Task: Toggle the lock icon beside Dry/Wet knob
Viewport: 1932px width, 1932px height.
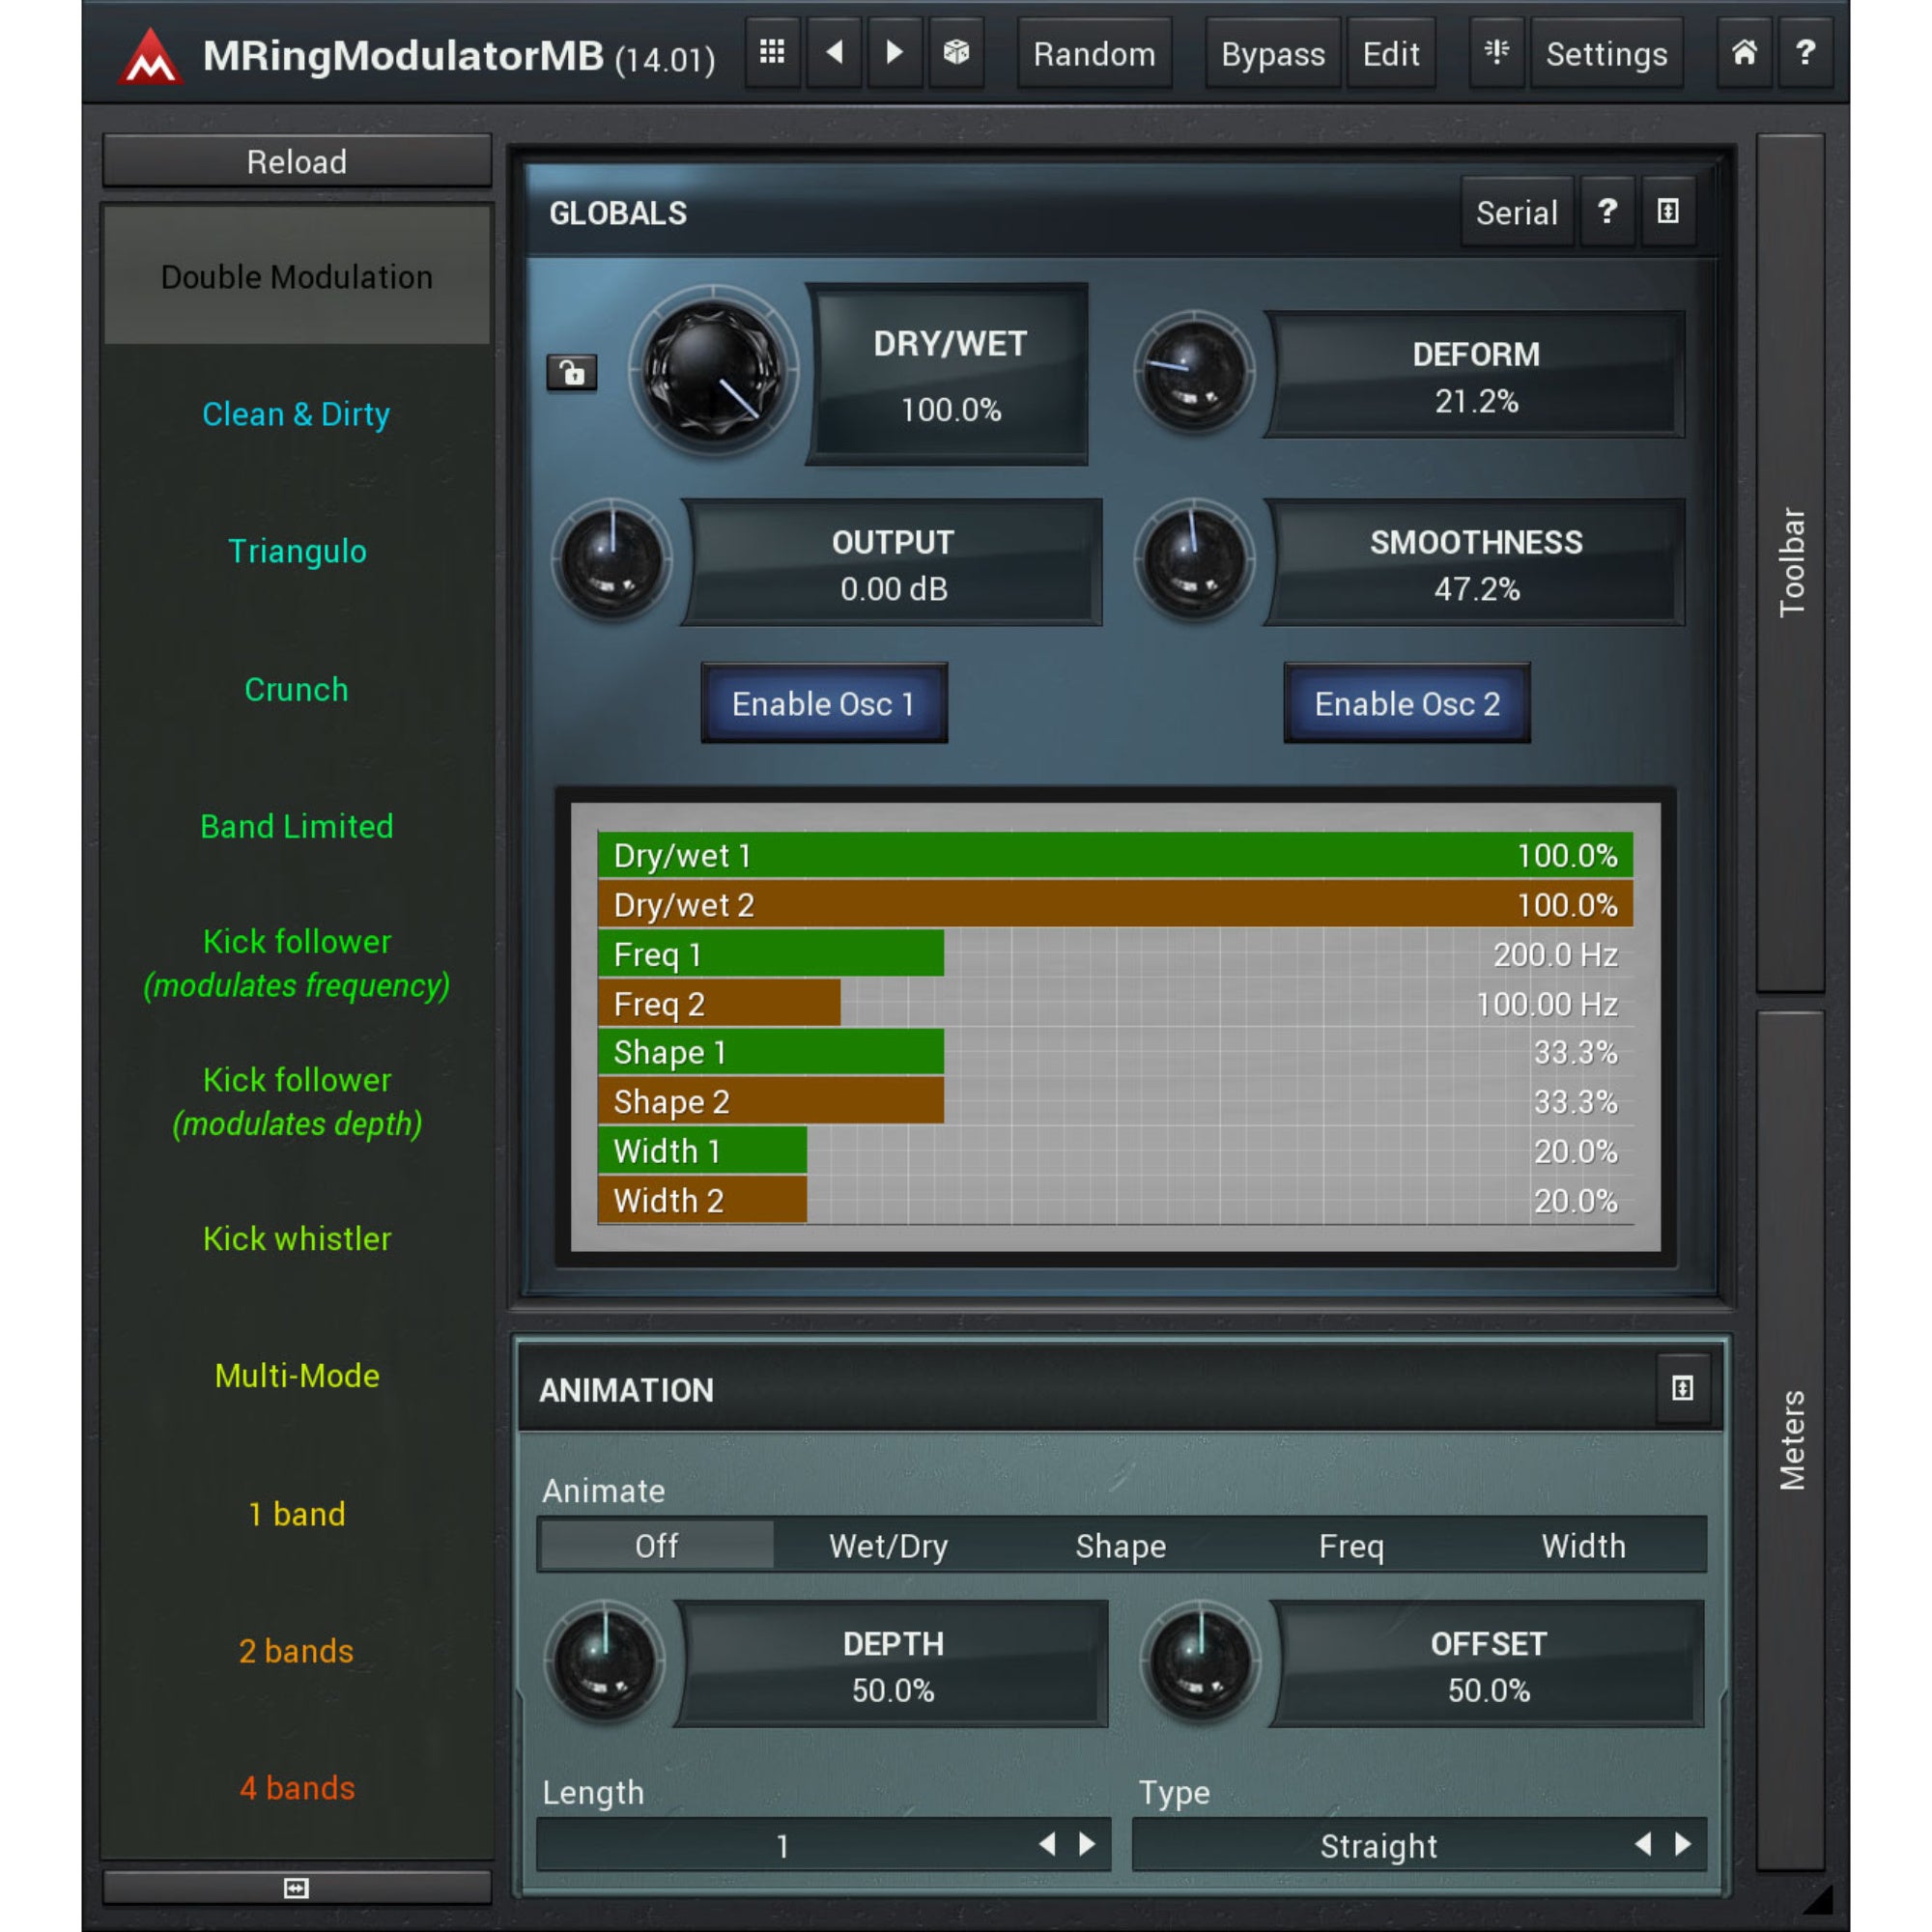Action: (x=572, y=372)
